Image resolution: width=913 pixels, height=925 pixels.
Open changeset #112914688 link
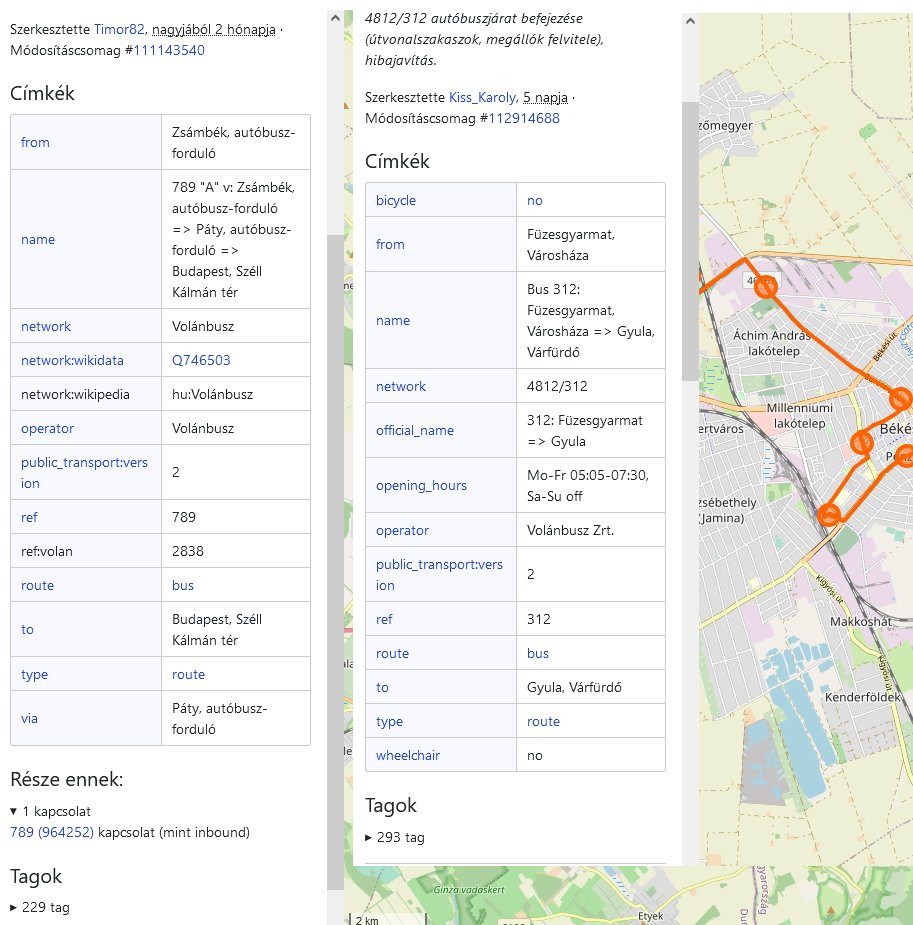[524, 118]
